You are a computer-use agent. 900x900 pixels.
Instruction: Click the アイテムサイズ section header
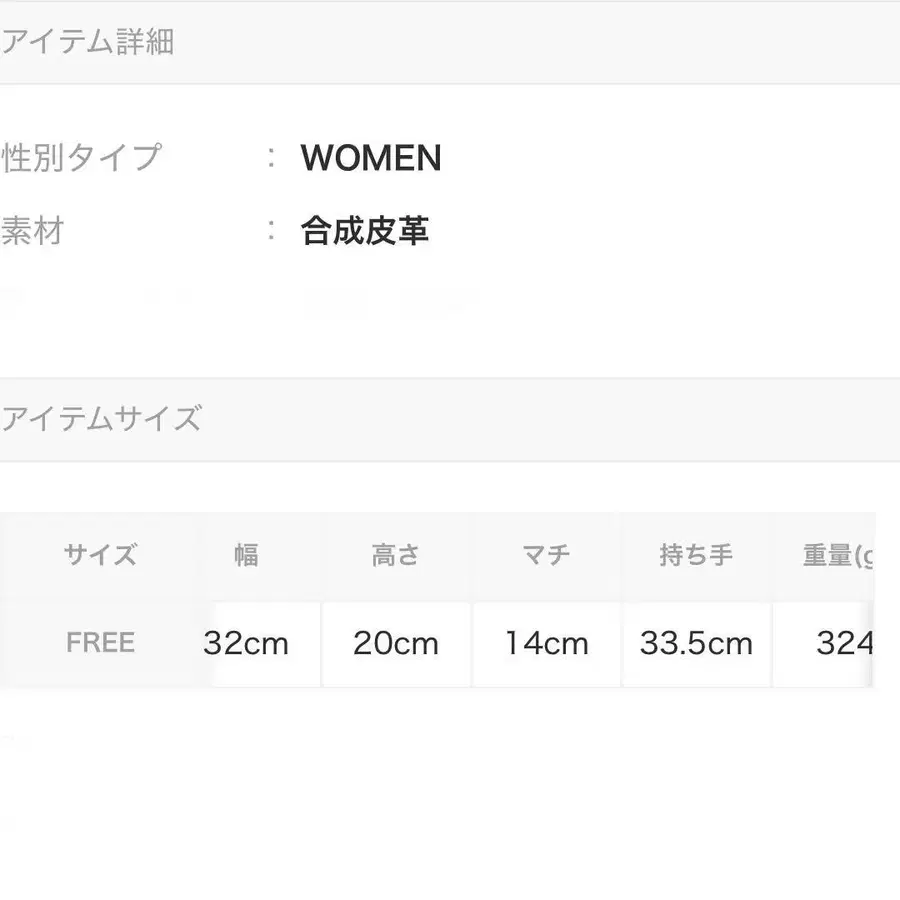[x=101, y=418]
